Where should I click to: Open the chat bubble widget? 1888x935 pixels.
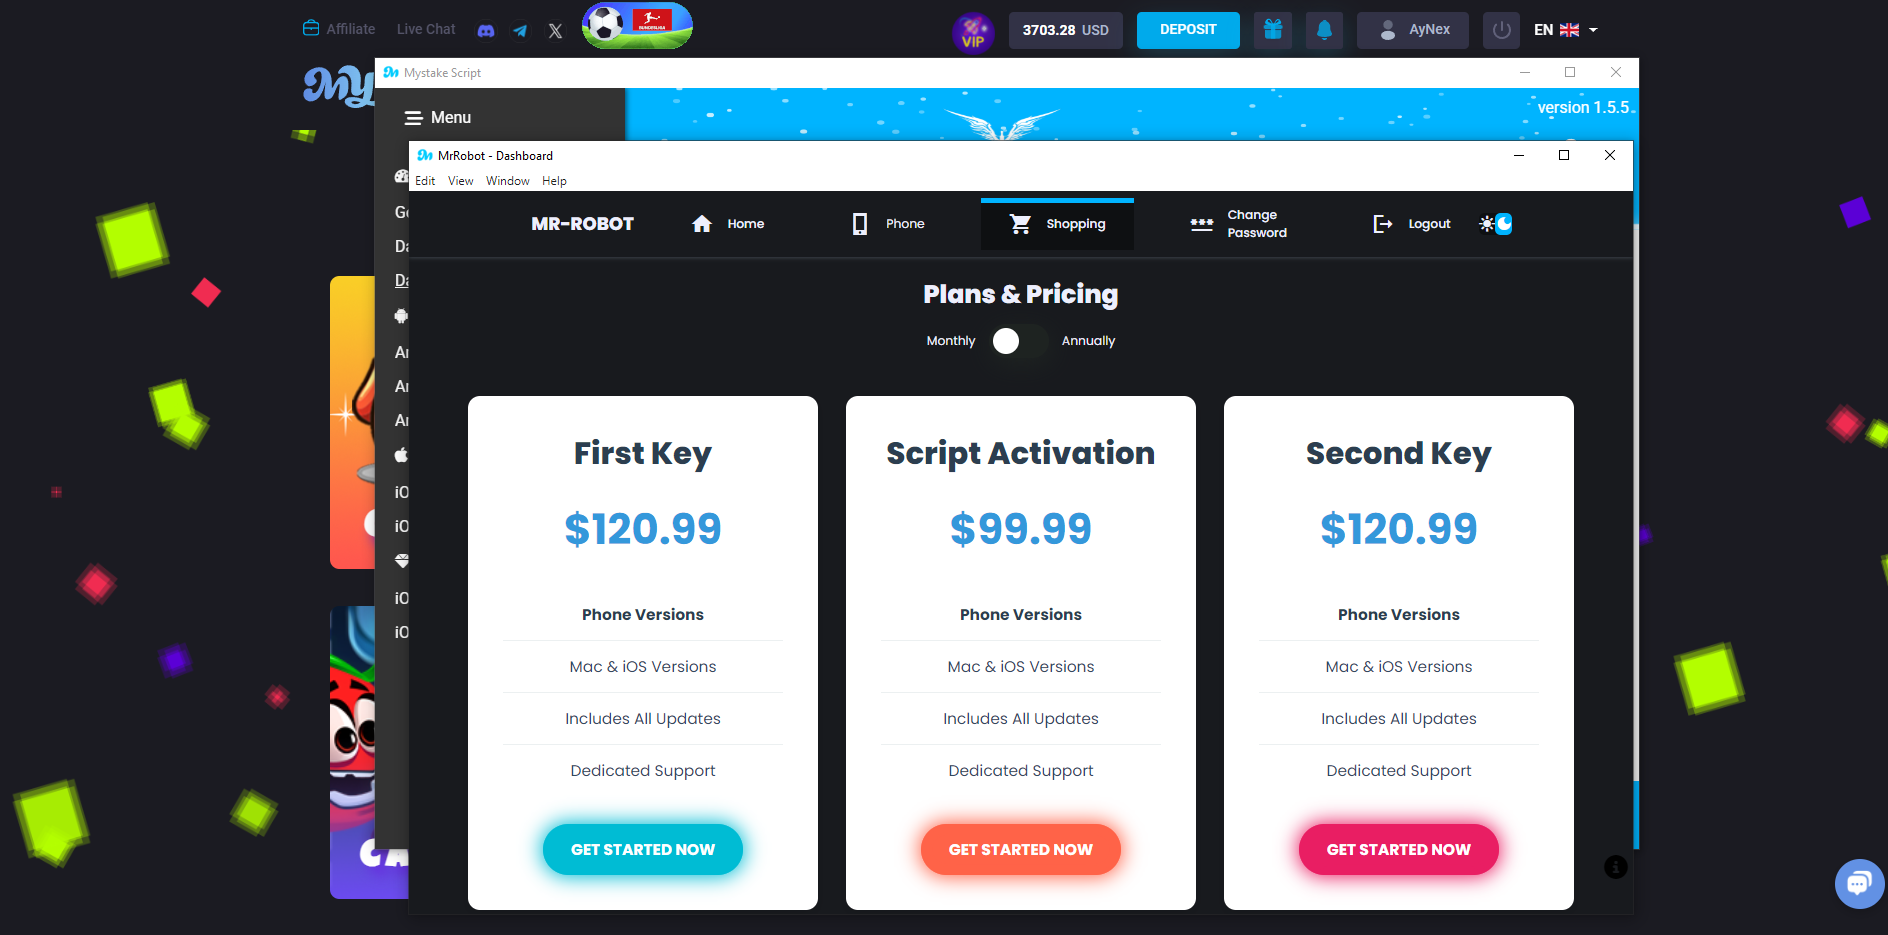pyautogui.click(x=1859, y=883)
